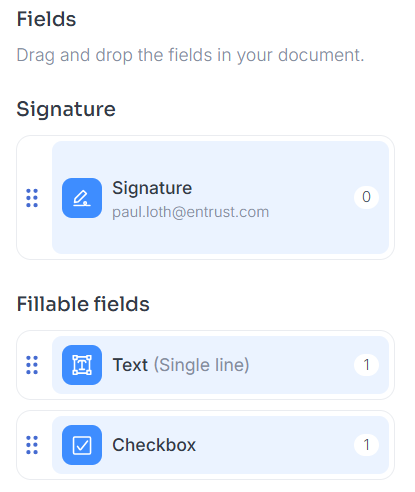Image resolution: width=415 pixels, height=492 pixels.
Task: Click the drag and drop instruction text
Action: [190, 55]
